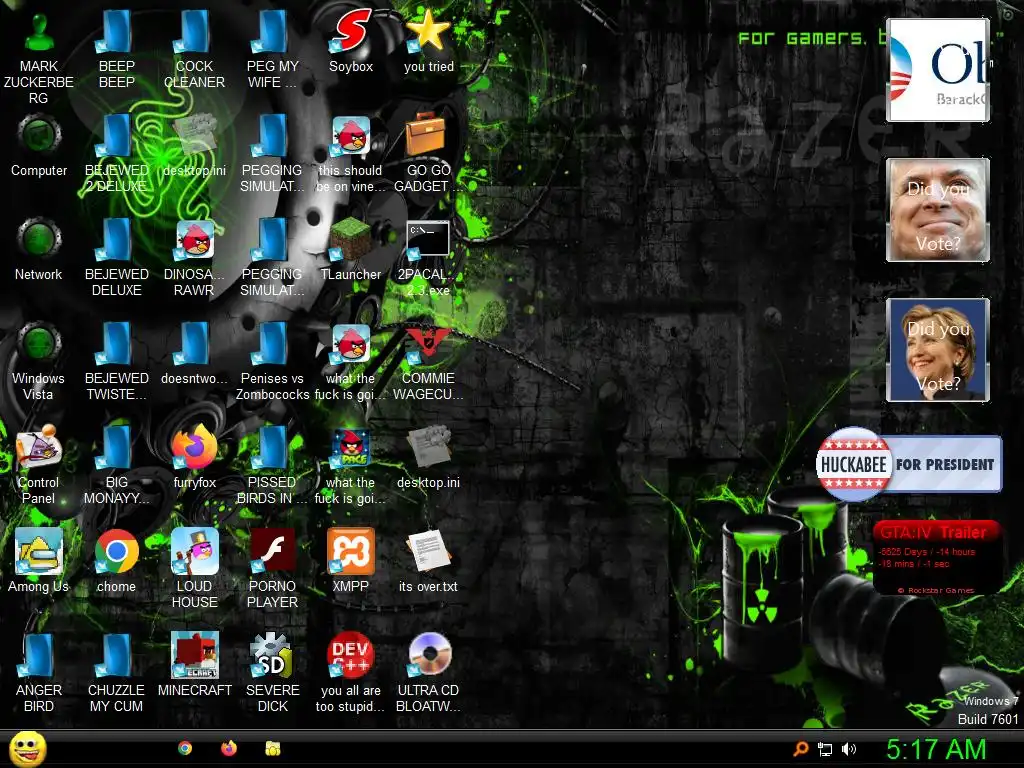Click the search magnifier tray icon
Image resolution: width=1024 pixels, height=768 pixels.
(x=800, y=749)
